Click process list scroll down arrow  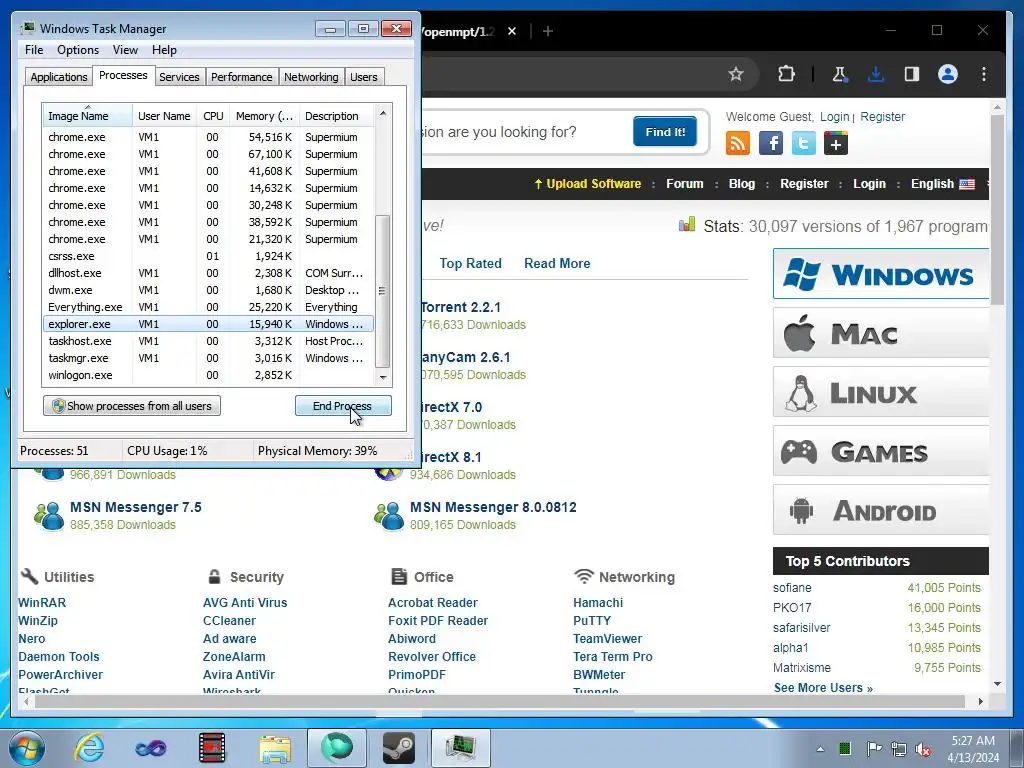[383, 377]
